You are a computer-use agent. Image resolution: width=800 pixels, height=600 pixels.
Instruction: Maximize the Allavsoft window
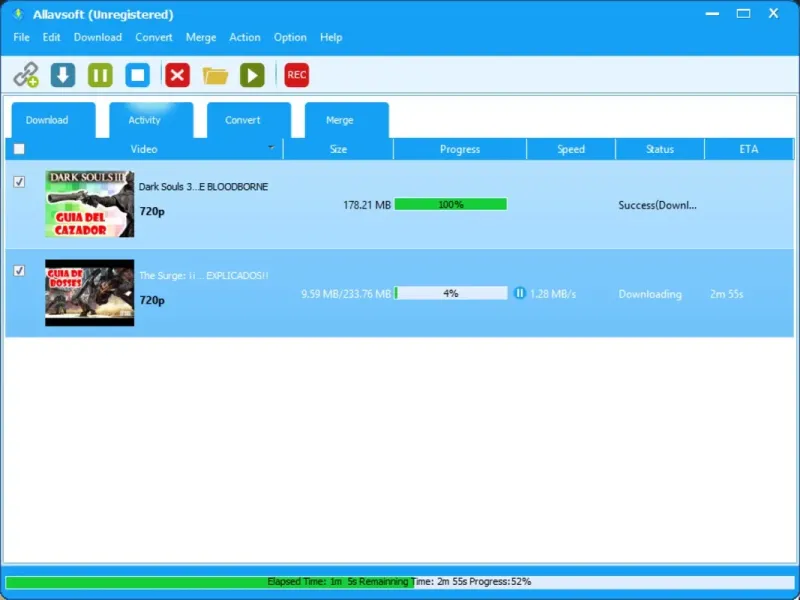coord(743,14)
